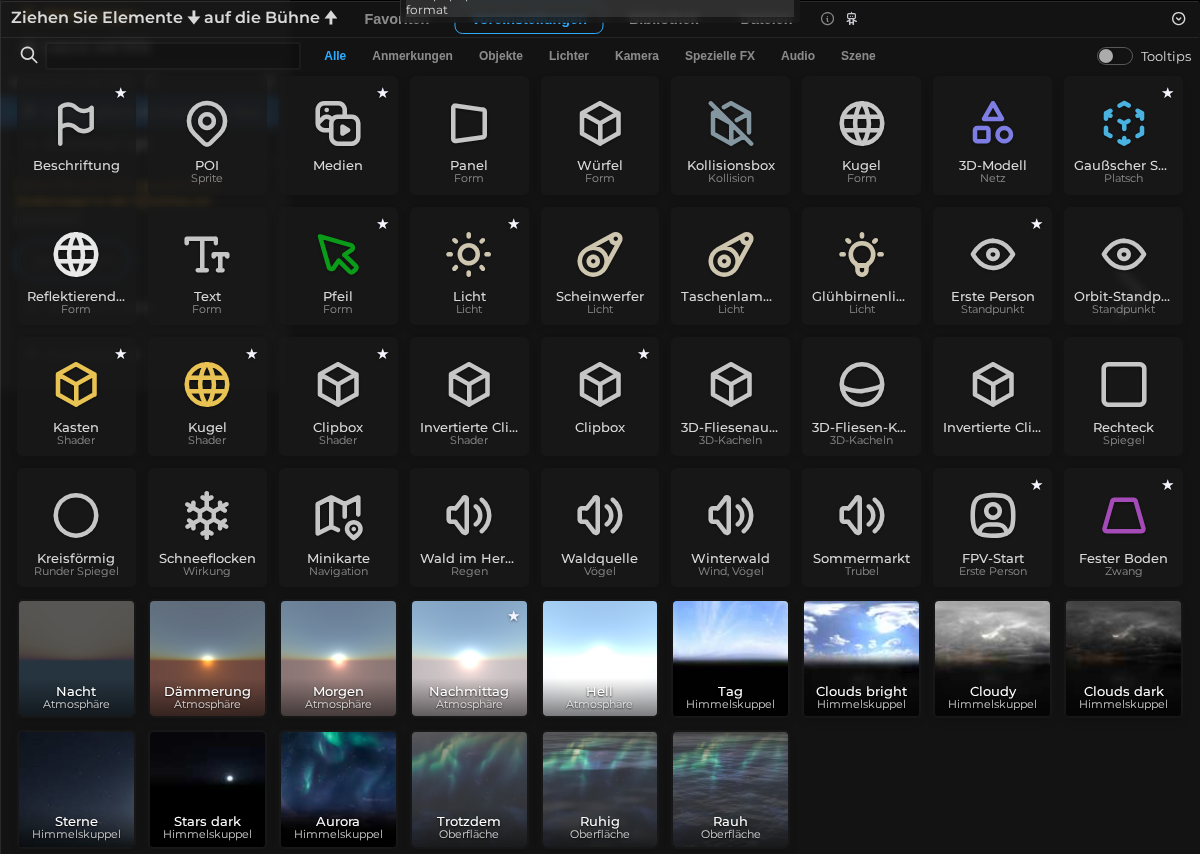Viewport: 1200px width, 854px height.
Task: Select the Scheinwerfer light element
Action: [x=600, y=266]
